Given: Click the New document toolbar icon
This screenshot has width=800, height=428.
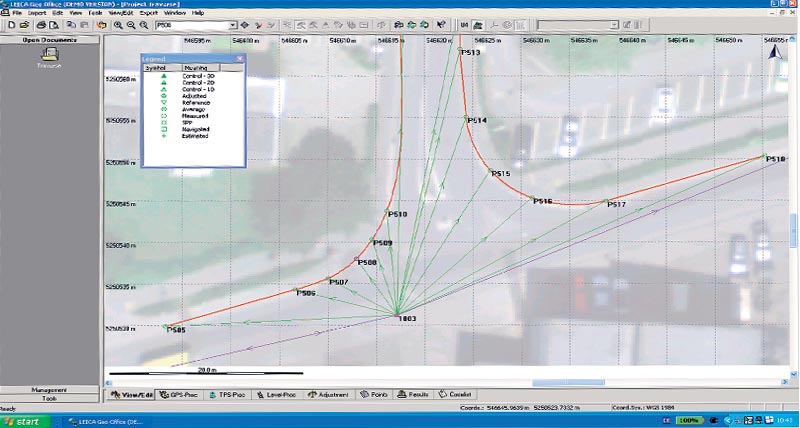Looking at the screenshot, I should [9, 23].
